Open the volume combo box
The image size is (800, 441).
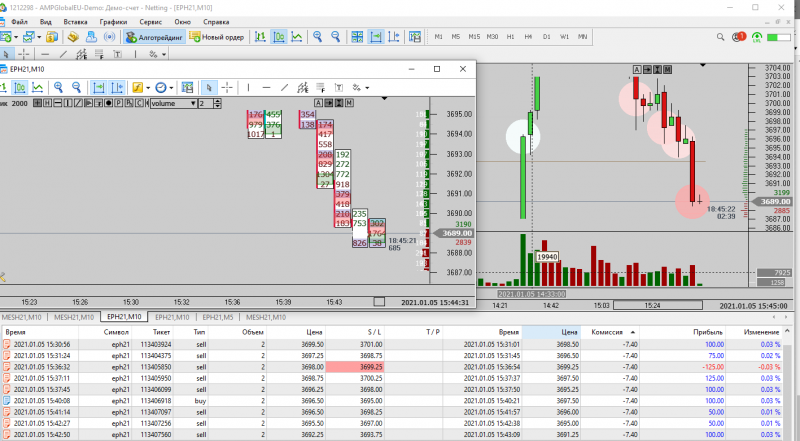coord(173,103)
